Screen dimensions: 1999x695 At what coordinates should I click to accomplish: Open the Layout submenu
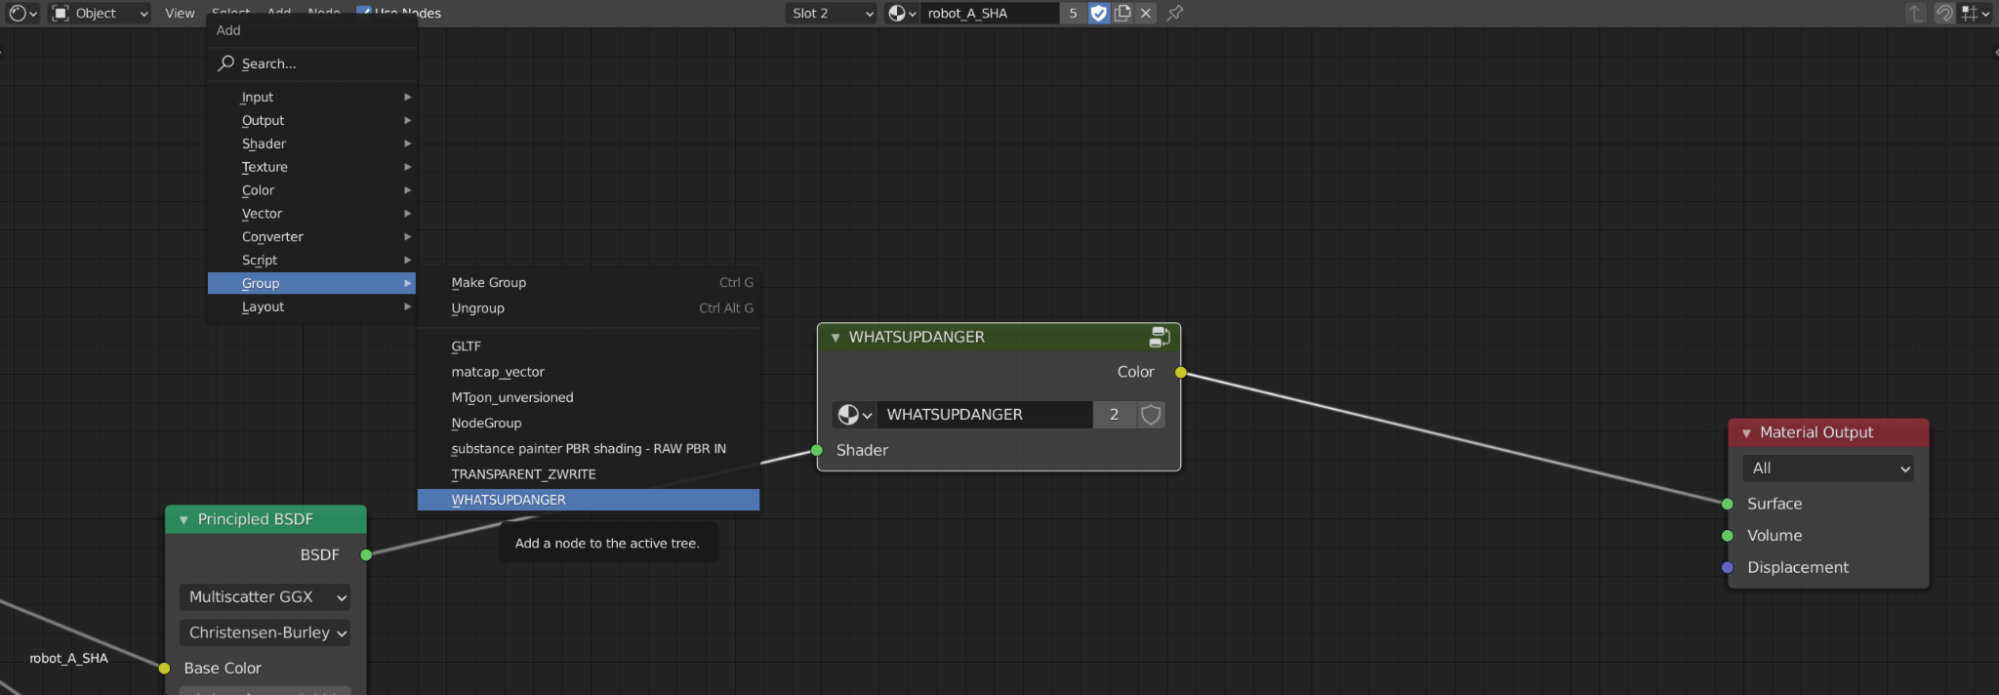click(x=312, y=307)
